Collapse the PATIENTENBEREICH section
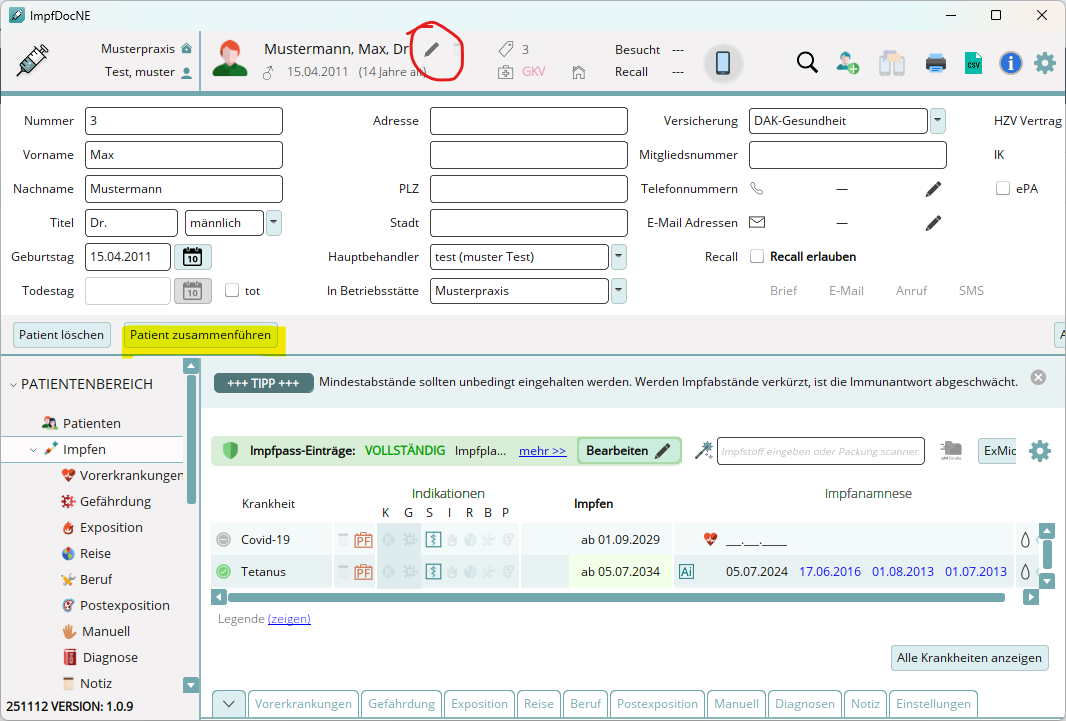The image size is (1066, 721). point(13,385)
